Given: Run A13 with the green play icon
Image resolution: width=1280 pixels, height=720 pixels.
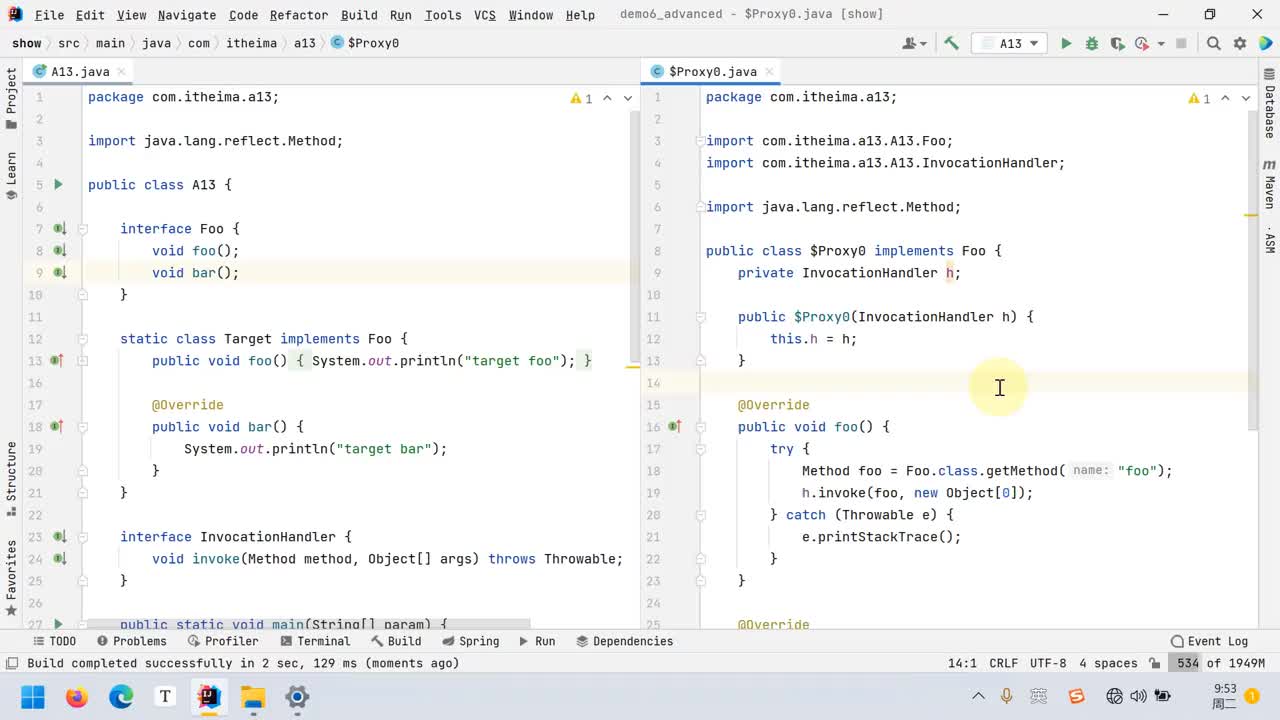Looking at the screenshot, I should click(1066, 43).
